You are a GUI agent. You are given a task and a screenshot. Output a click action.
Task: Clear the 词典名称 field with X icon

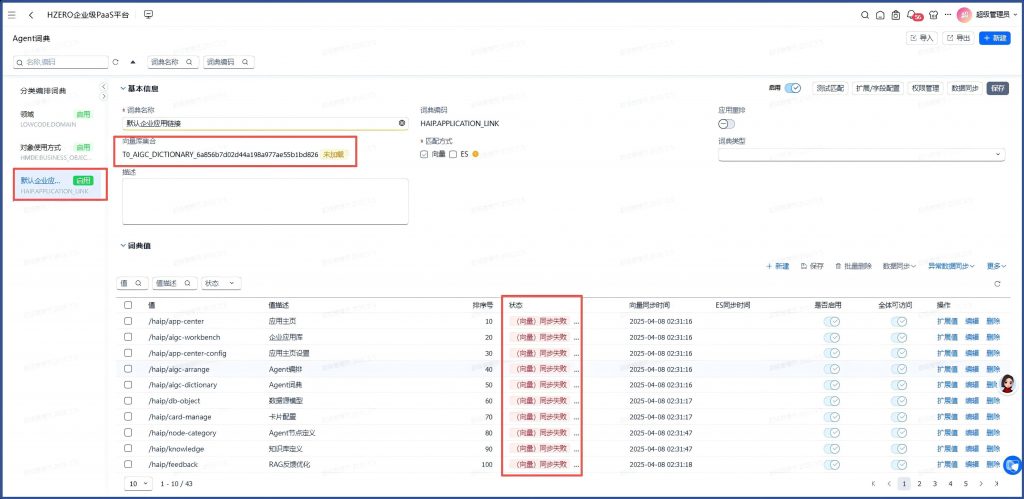pyautogui.click(x=402, y=123)
